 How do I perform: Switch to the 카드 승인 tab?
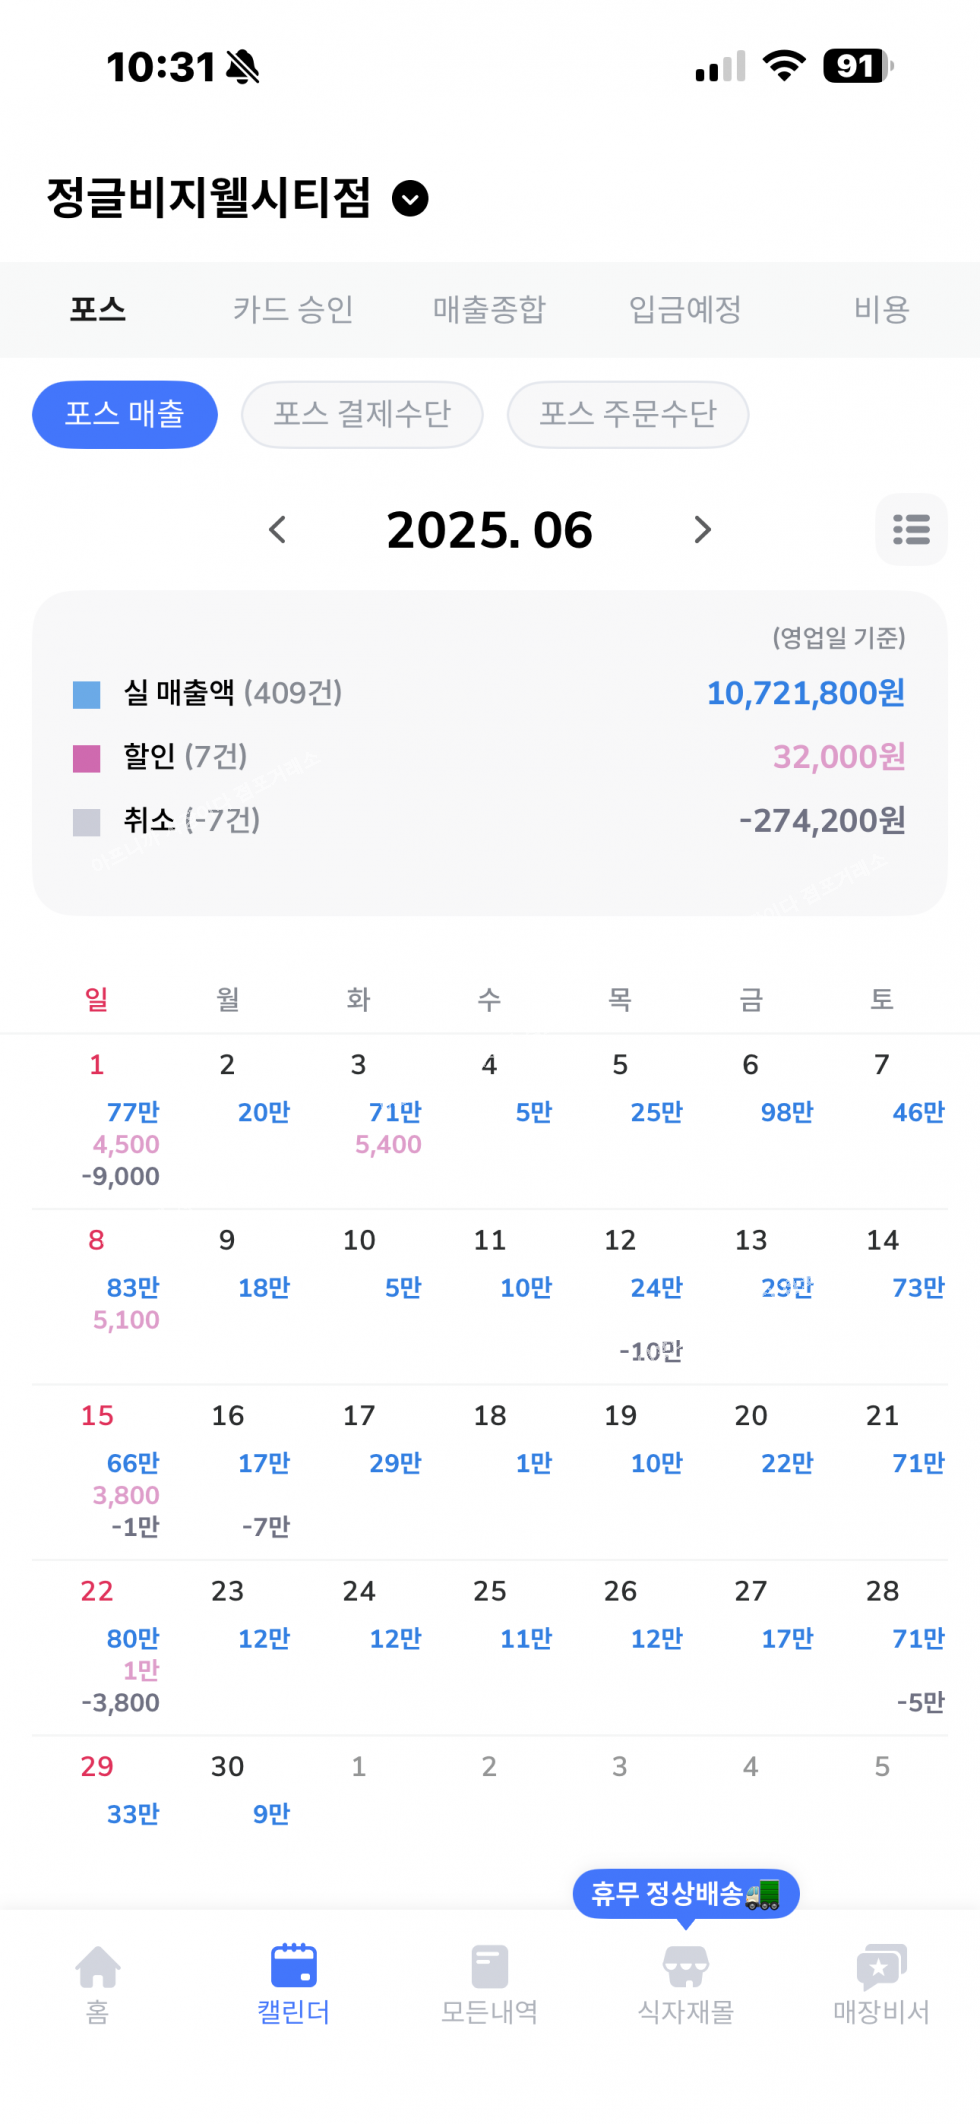[293, 309]
